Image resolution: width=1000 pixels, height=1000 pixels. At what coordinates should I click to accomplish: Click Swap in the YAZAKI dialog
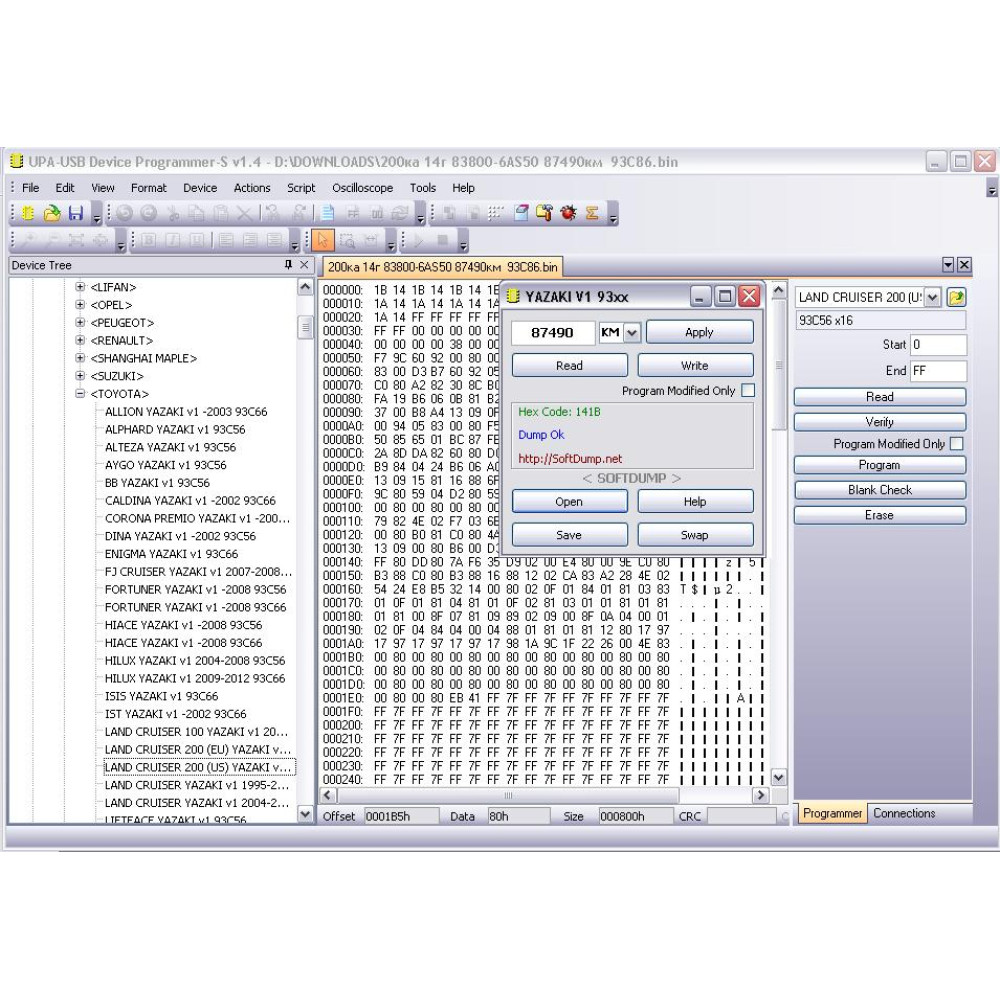click(695, 535)
